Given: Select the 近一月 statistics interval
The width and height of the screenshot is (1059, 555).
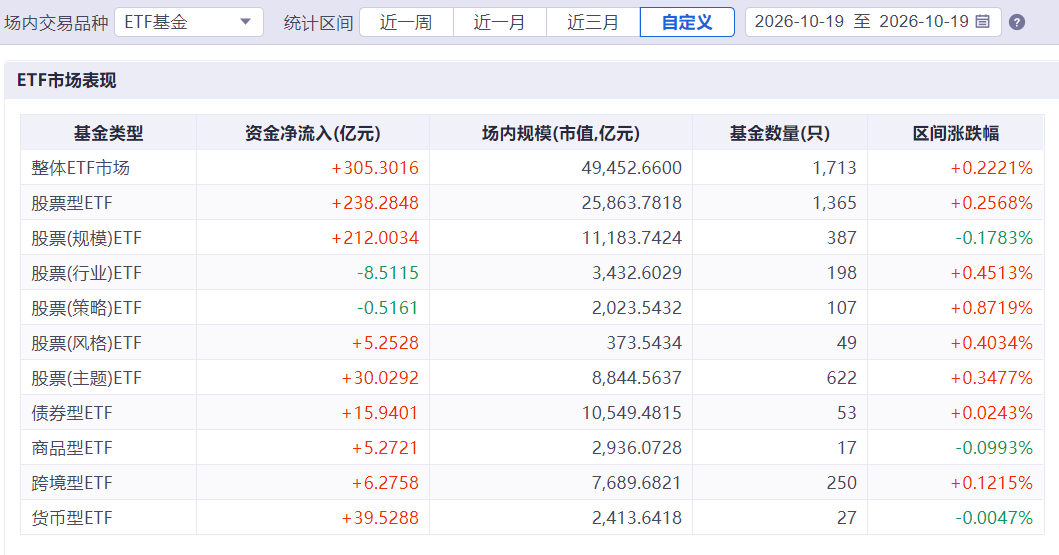Looking at the screenshot, I should pyautogui.click(x=499, y=22).
